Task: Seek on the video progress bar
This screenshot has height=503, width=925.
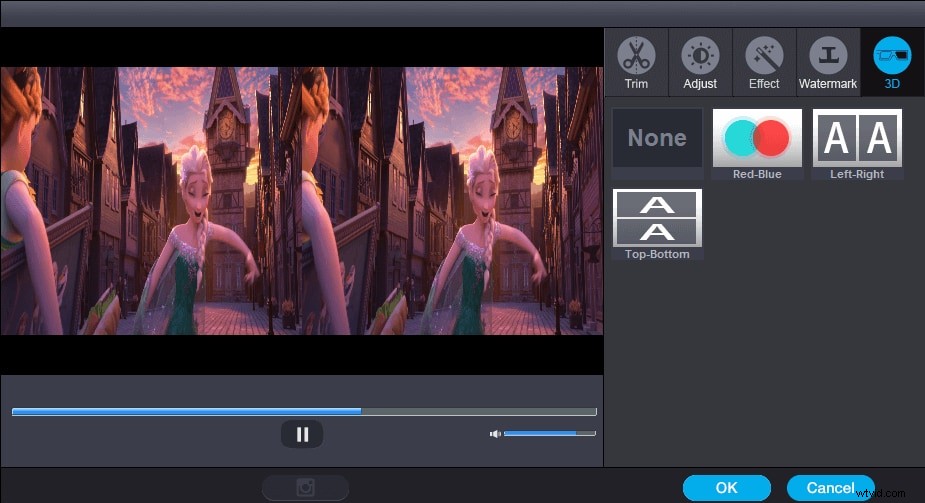Action: (x=304, y=412)
